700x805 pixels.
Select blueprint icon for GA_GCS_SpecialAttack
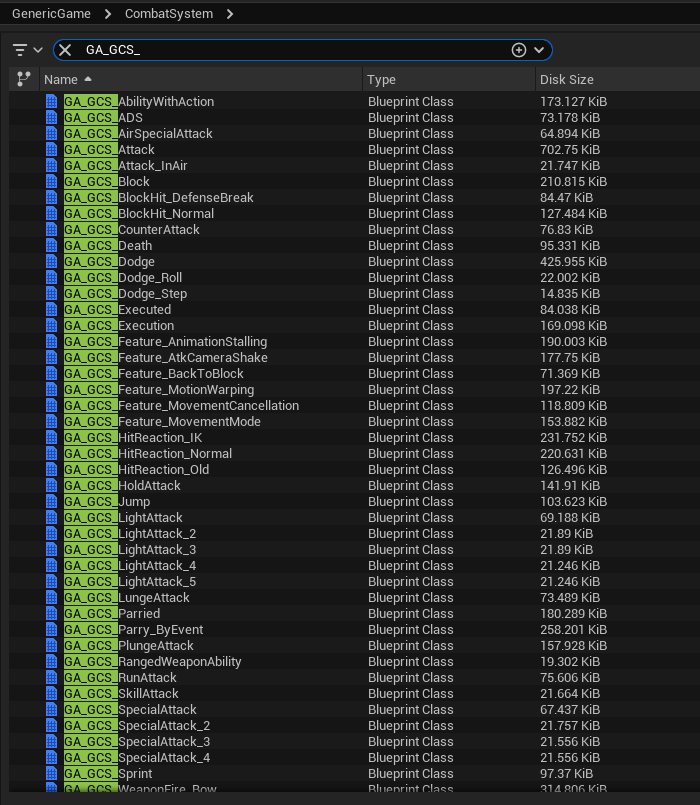pos(51,710)
